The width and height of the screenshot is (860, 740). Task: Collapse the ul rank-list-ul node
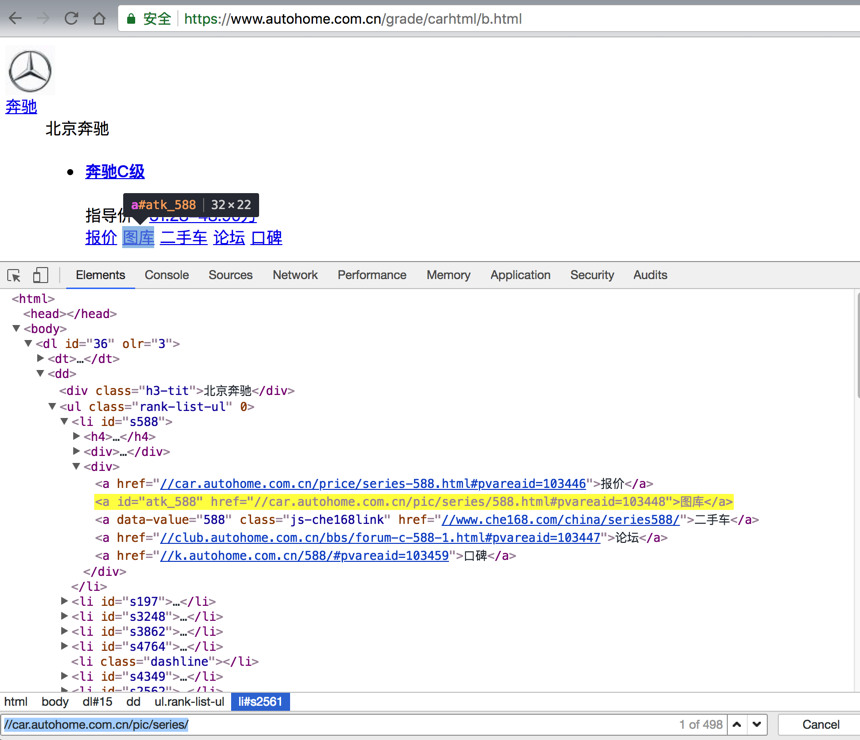click(x=52, y=406)
